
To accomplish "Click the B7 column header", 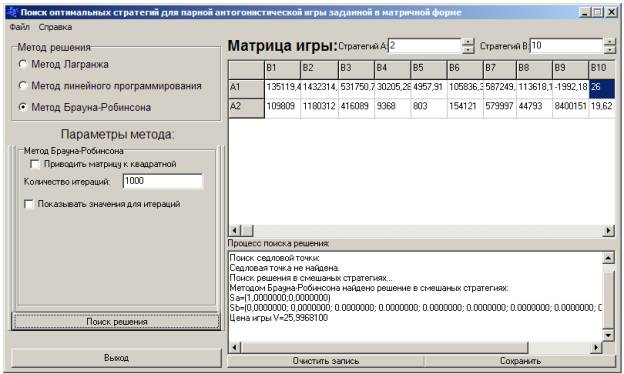I will [500, 70].
